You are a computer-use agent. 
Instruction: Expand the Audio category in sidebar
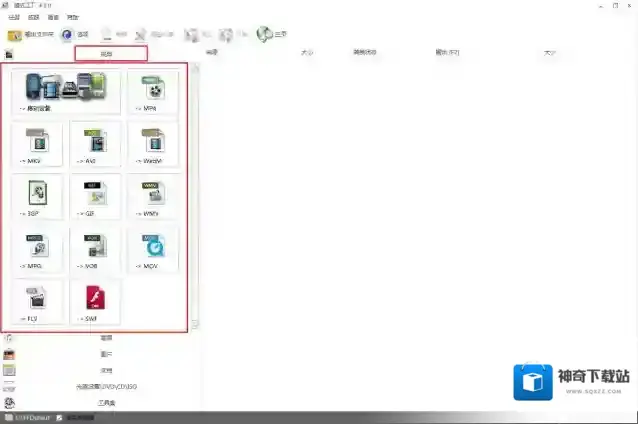pos(106,338)
